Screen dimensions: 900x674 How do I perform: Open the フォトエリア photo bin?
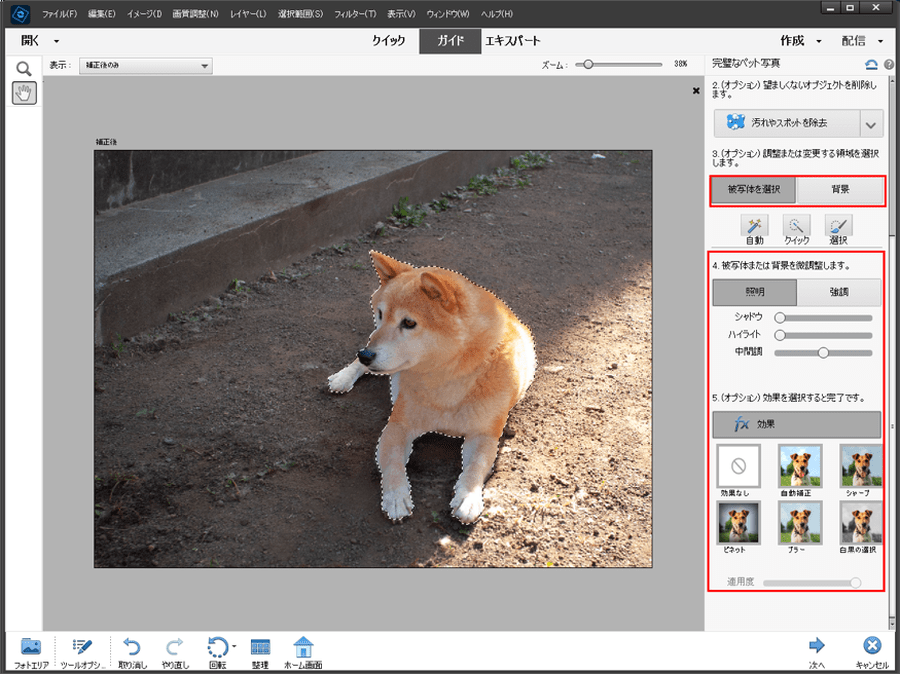click(31, 647)
